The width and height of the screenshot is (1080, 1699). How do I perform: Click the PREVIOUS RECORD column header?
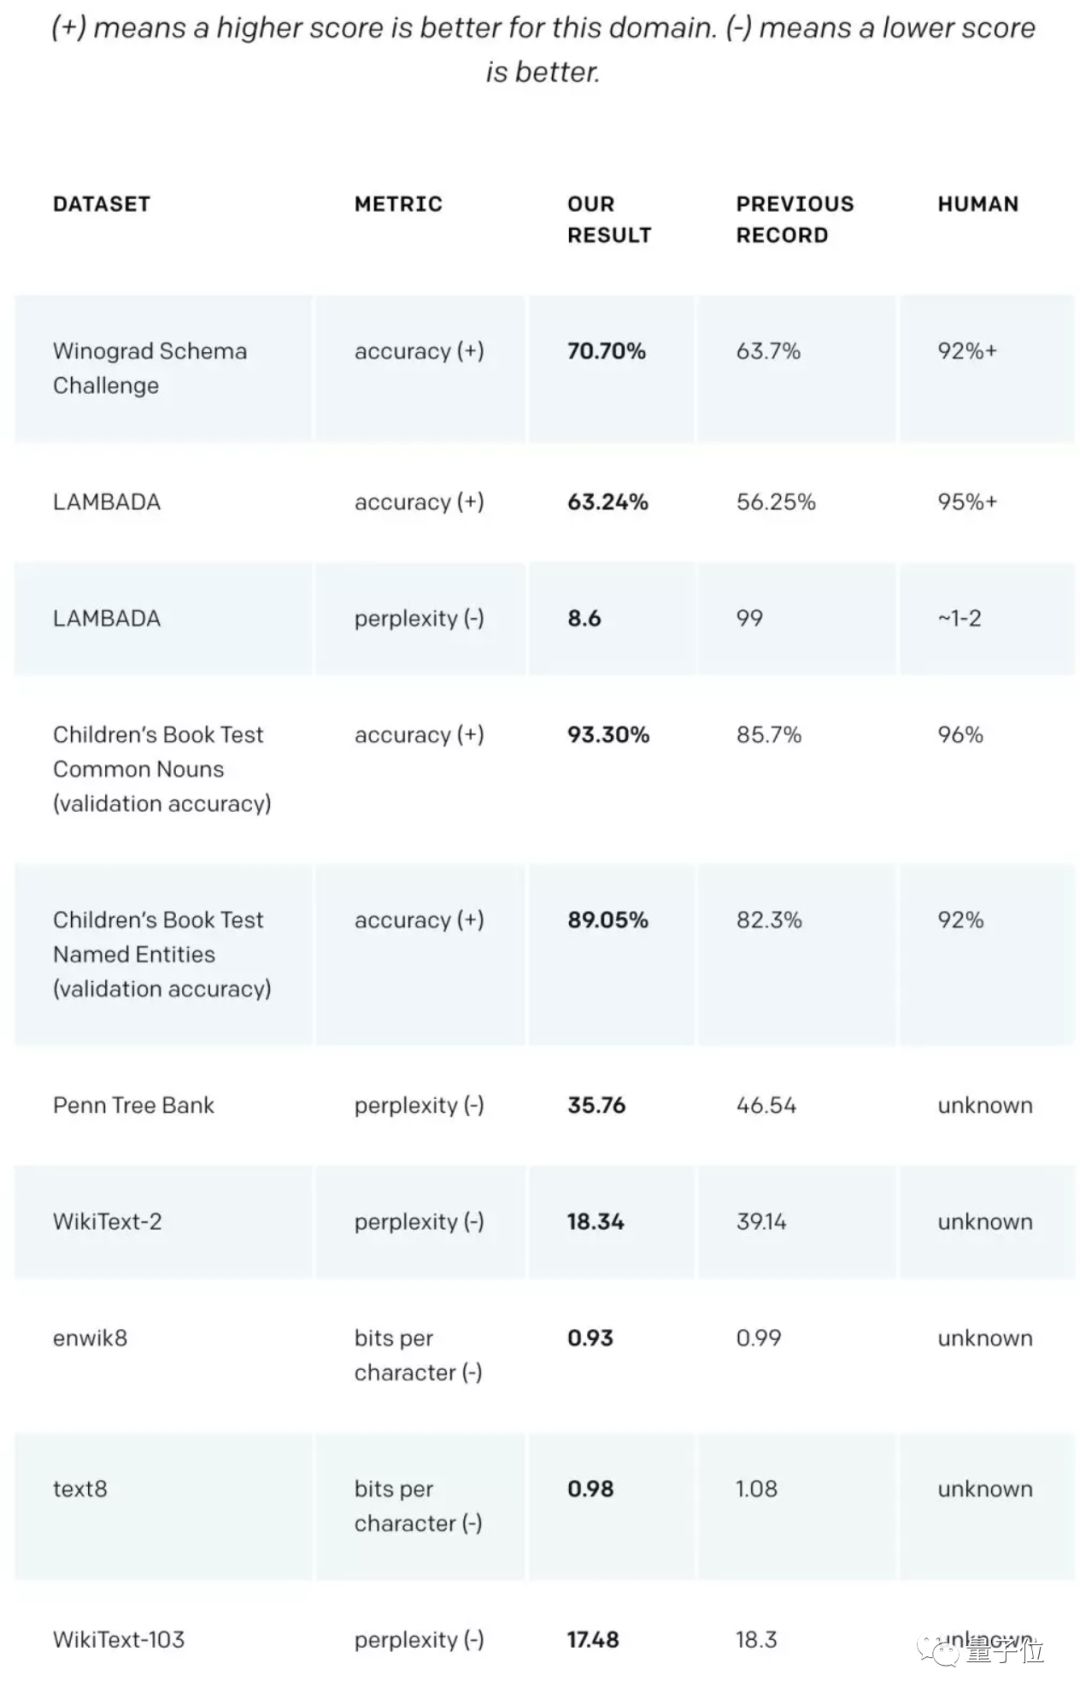795,219
